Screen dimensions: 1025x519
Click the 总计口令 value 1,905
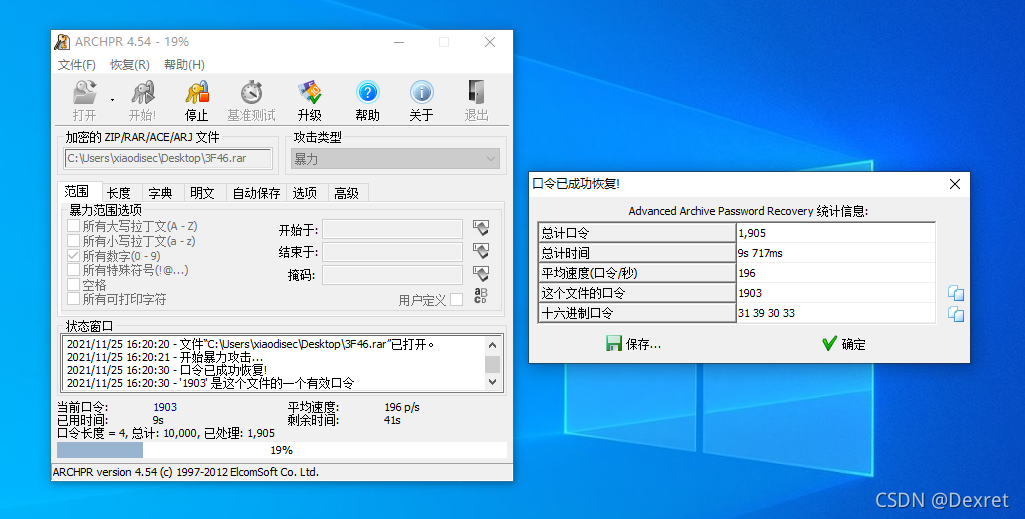[752, 233]
